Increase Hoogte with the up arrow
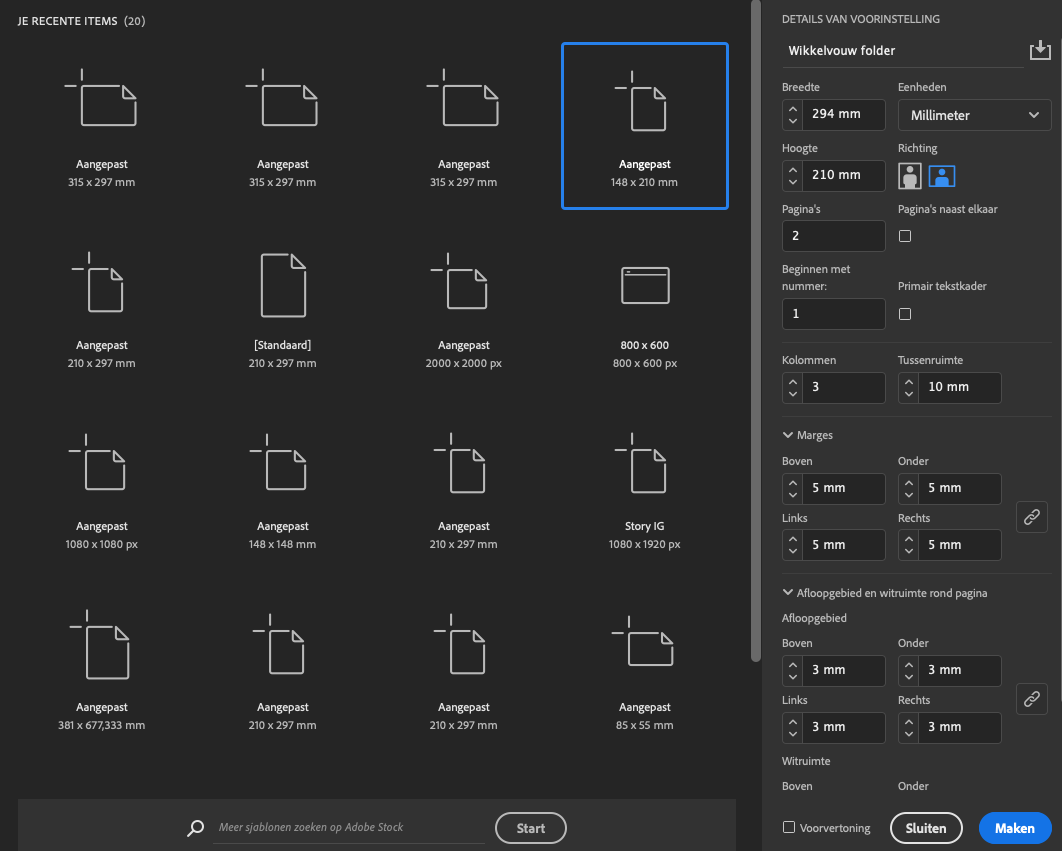 point(792,169)
